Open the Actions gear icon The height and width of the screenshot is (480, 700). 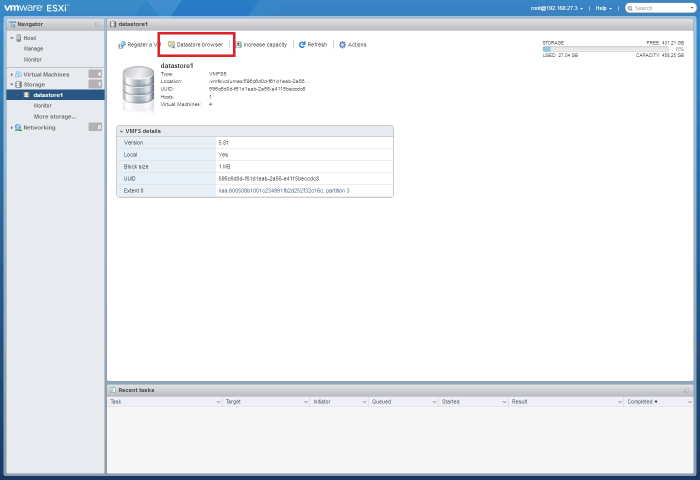(342, 45)
